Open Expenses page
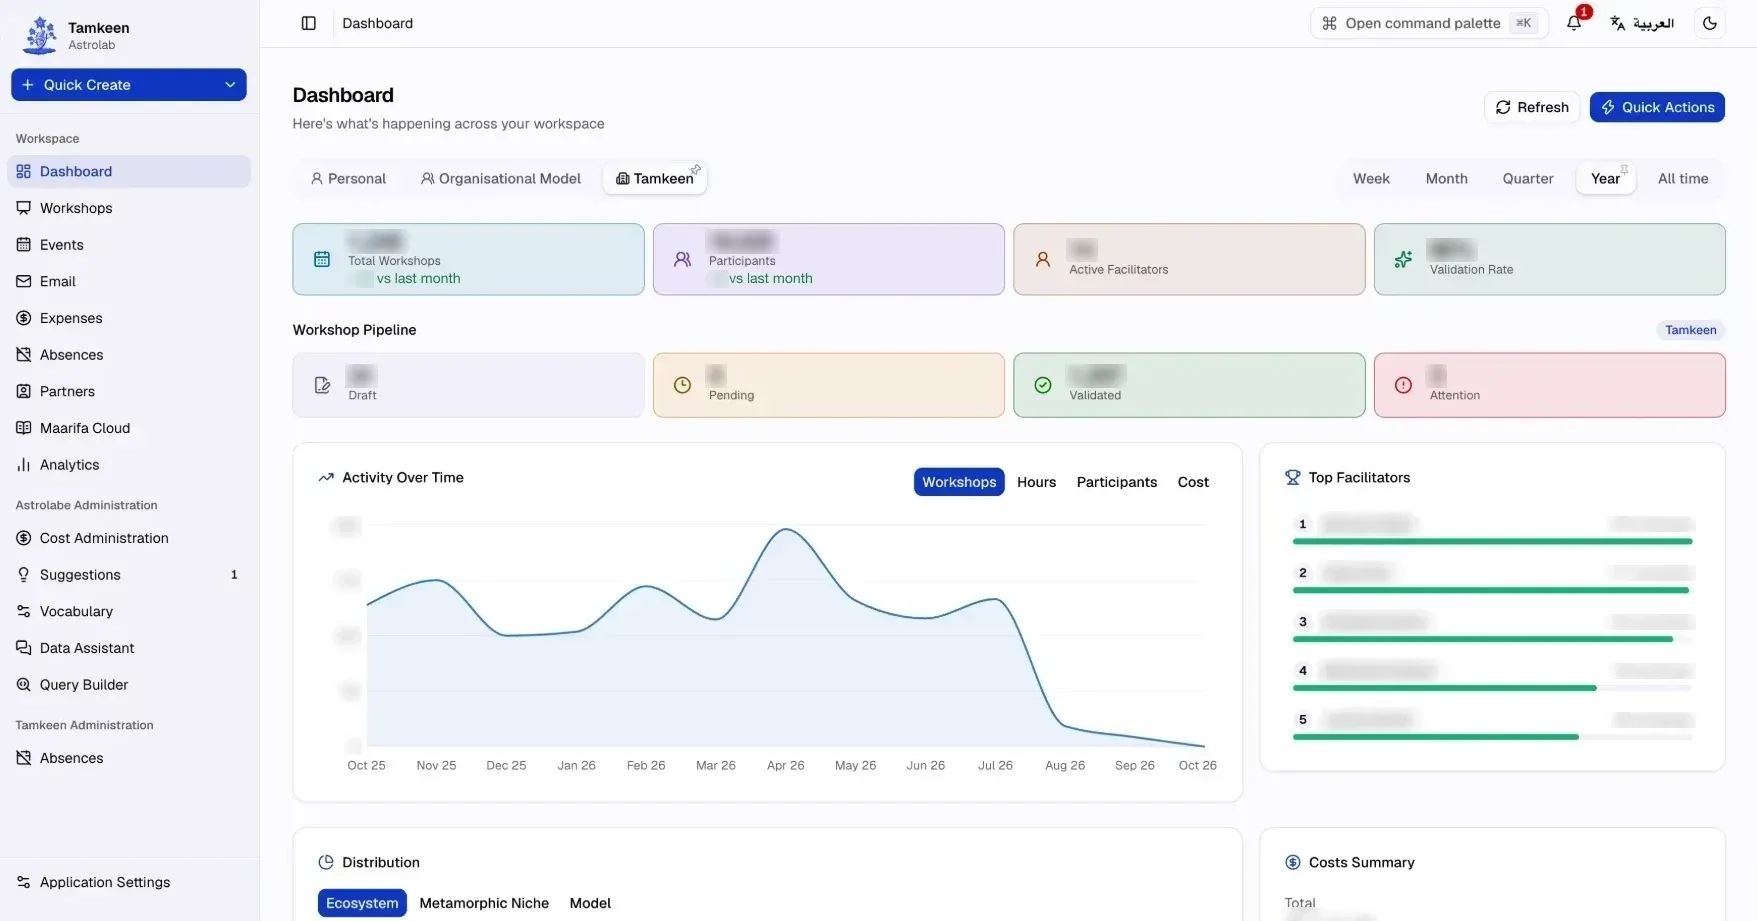Viewport: 1757px width, 921px height. pos(129,318)
